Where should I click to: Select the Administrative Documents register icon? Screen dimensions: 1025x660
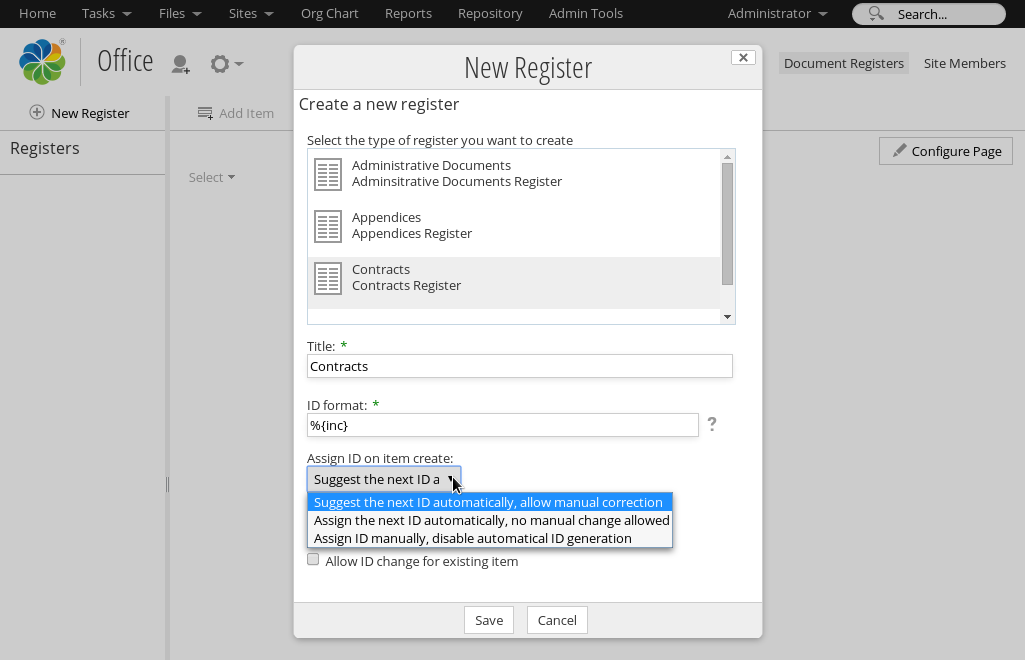click(328, 174)
